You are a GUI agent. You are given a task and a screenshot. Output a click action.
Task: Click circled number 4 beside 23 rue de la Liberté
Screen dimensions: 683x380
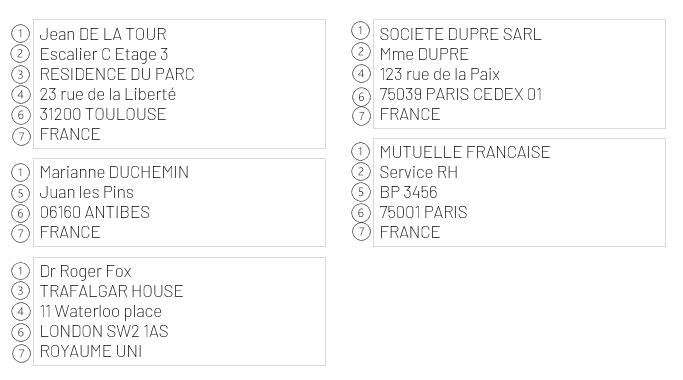(x=20, y=94)
